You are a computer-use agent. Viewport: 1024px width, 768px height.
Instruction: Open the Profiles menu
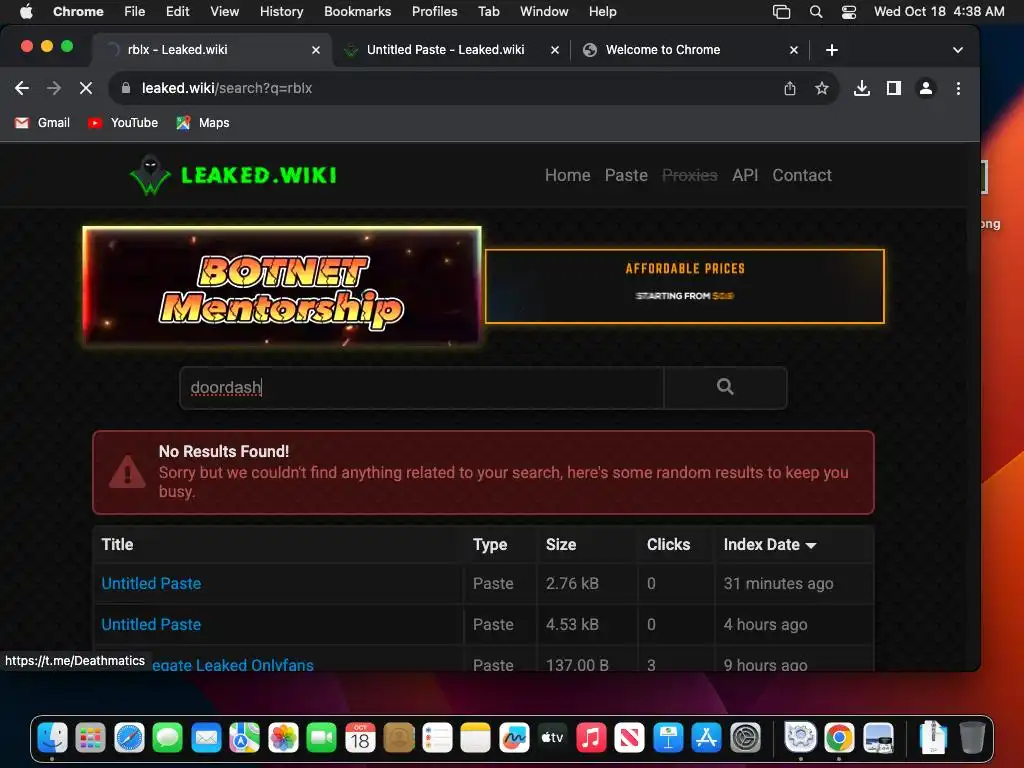coord(434,12)
